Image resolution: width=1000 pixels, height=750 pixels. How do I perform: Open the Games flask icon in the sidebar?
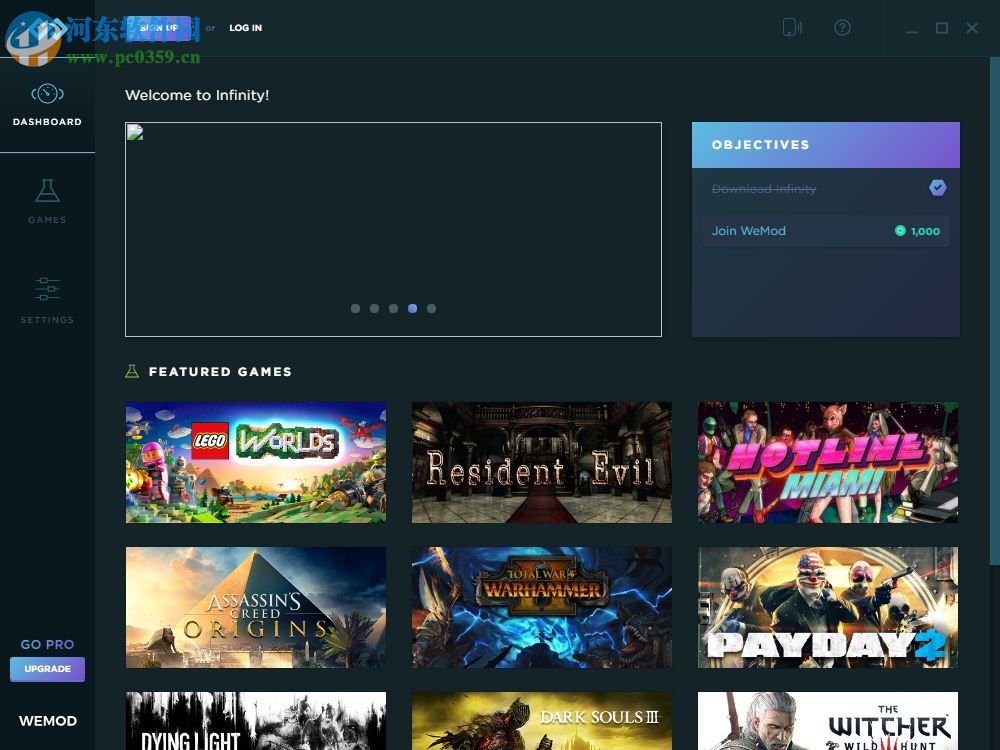[47, 190]
